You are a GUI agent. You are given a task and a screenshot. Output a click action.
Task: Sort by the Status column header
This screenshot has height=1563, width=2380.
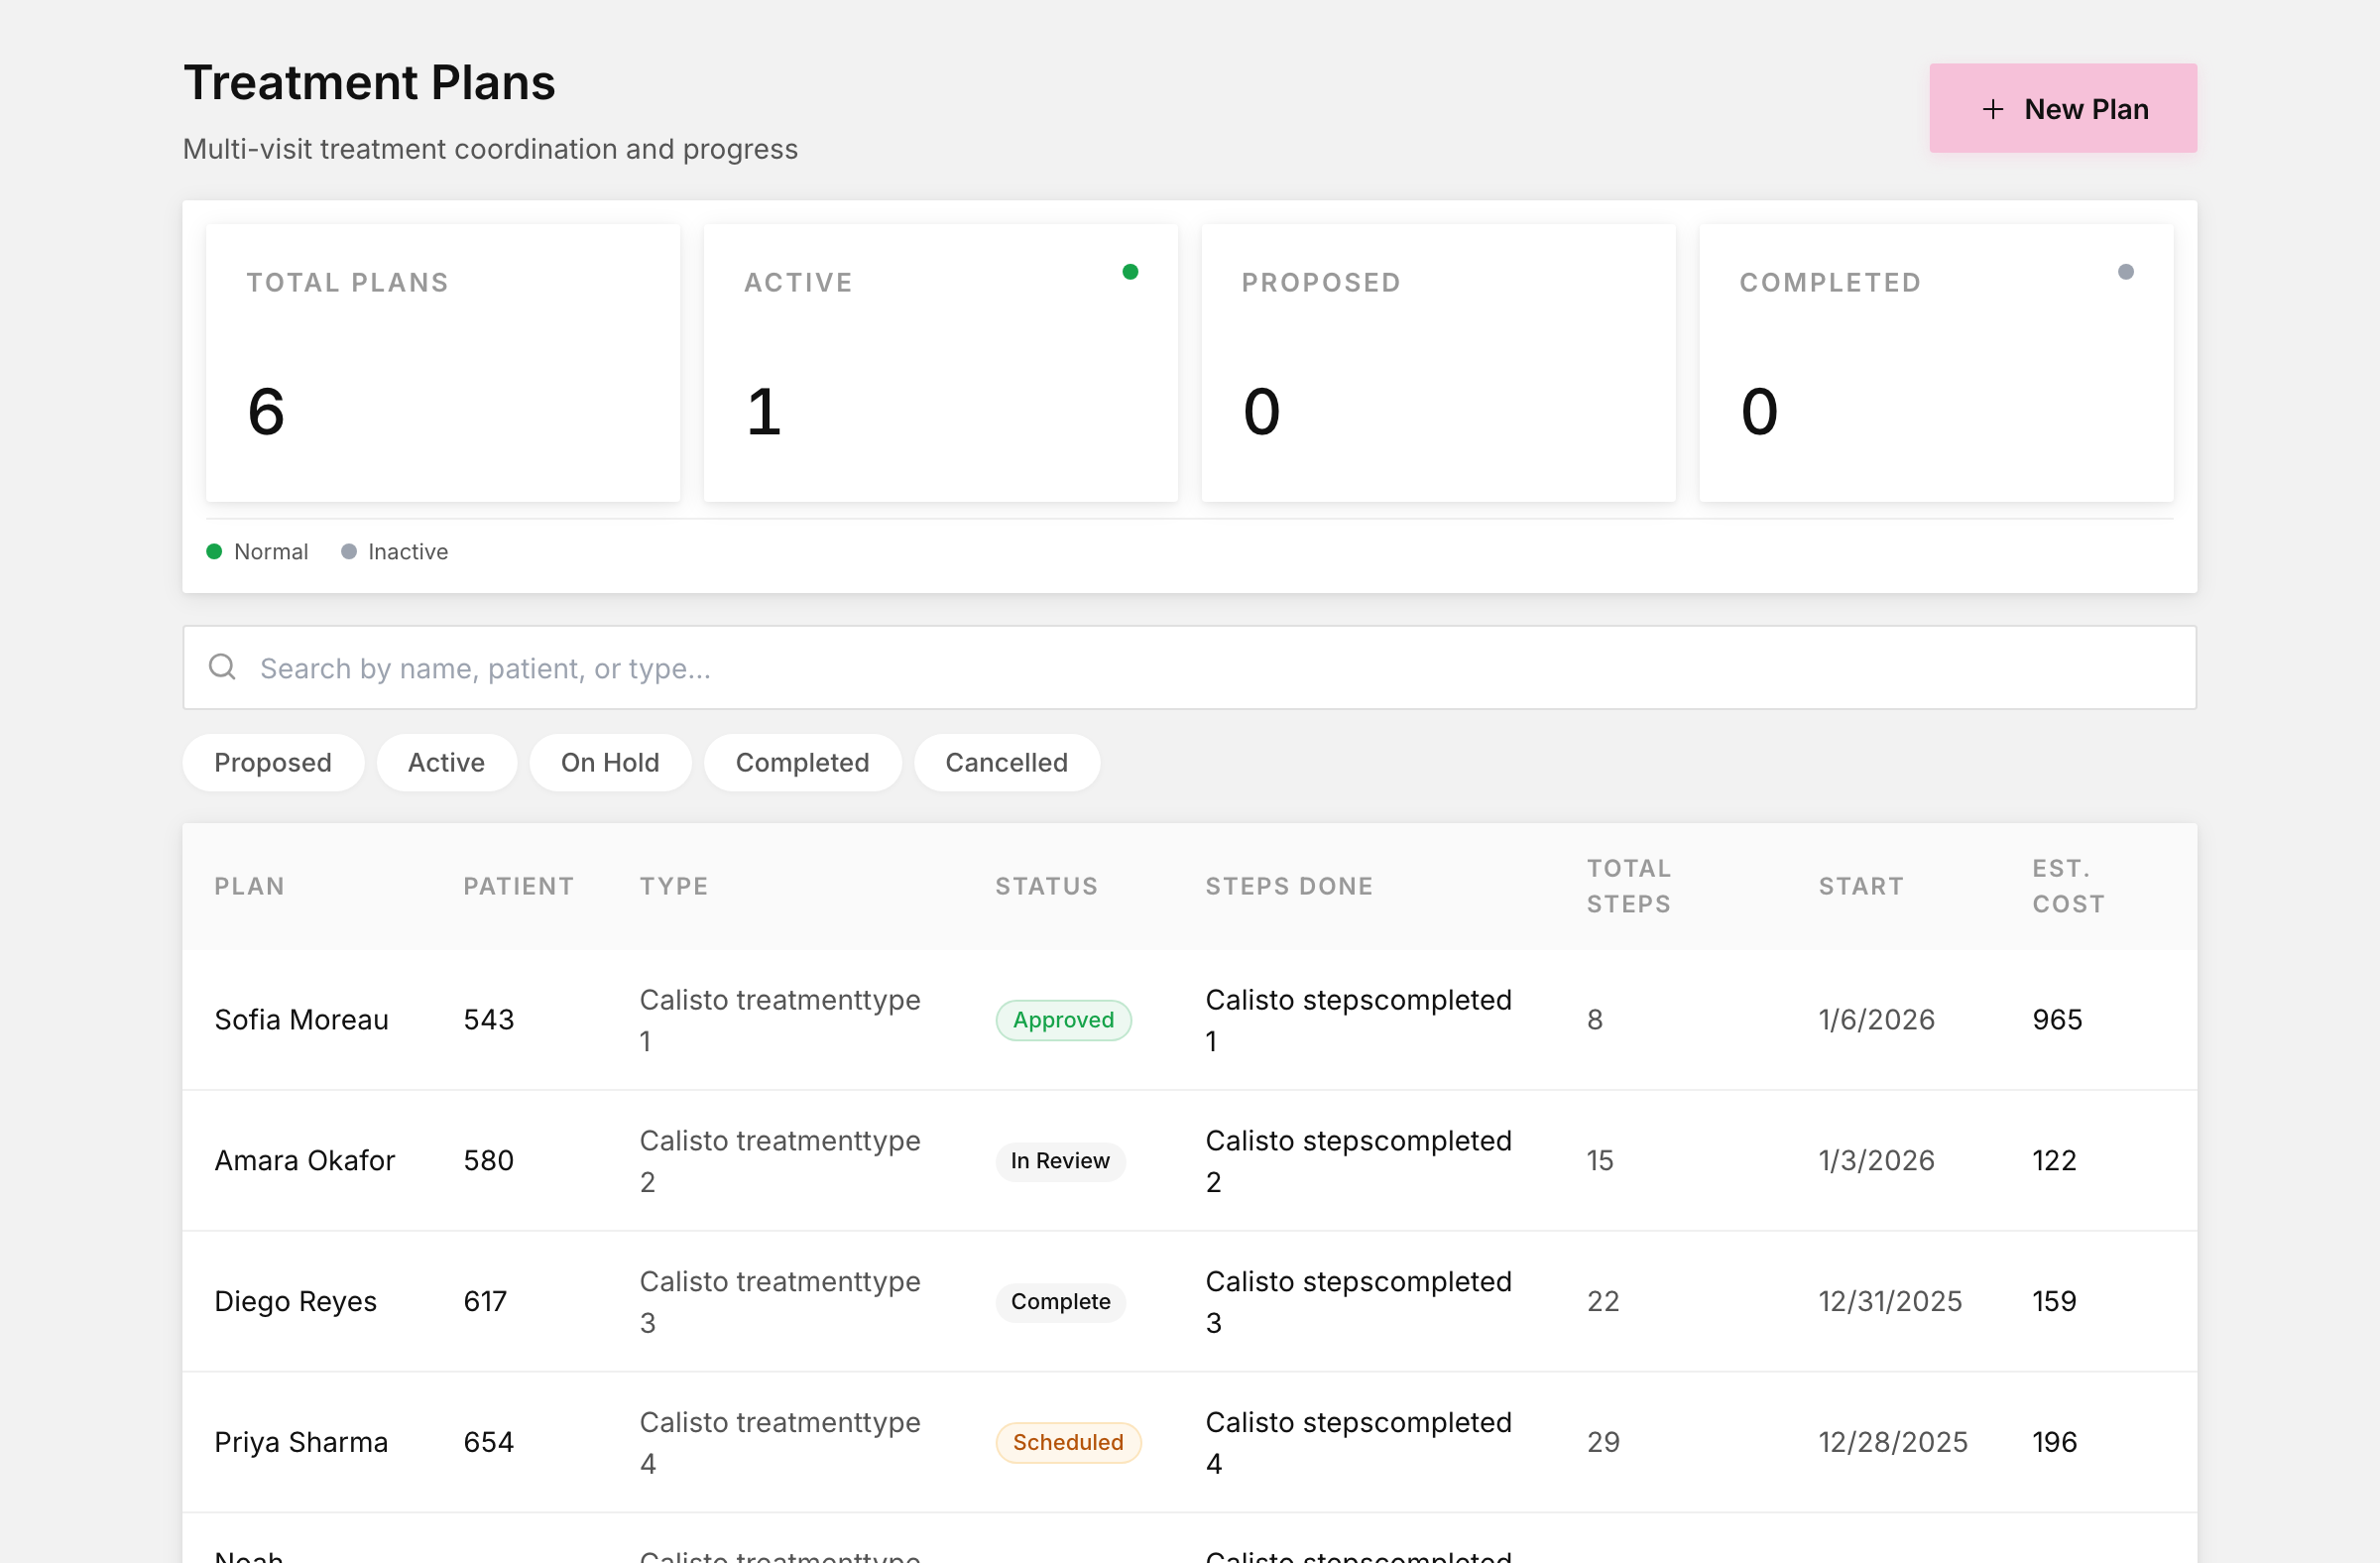click(x=1046, y=886)
